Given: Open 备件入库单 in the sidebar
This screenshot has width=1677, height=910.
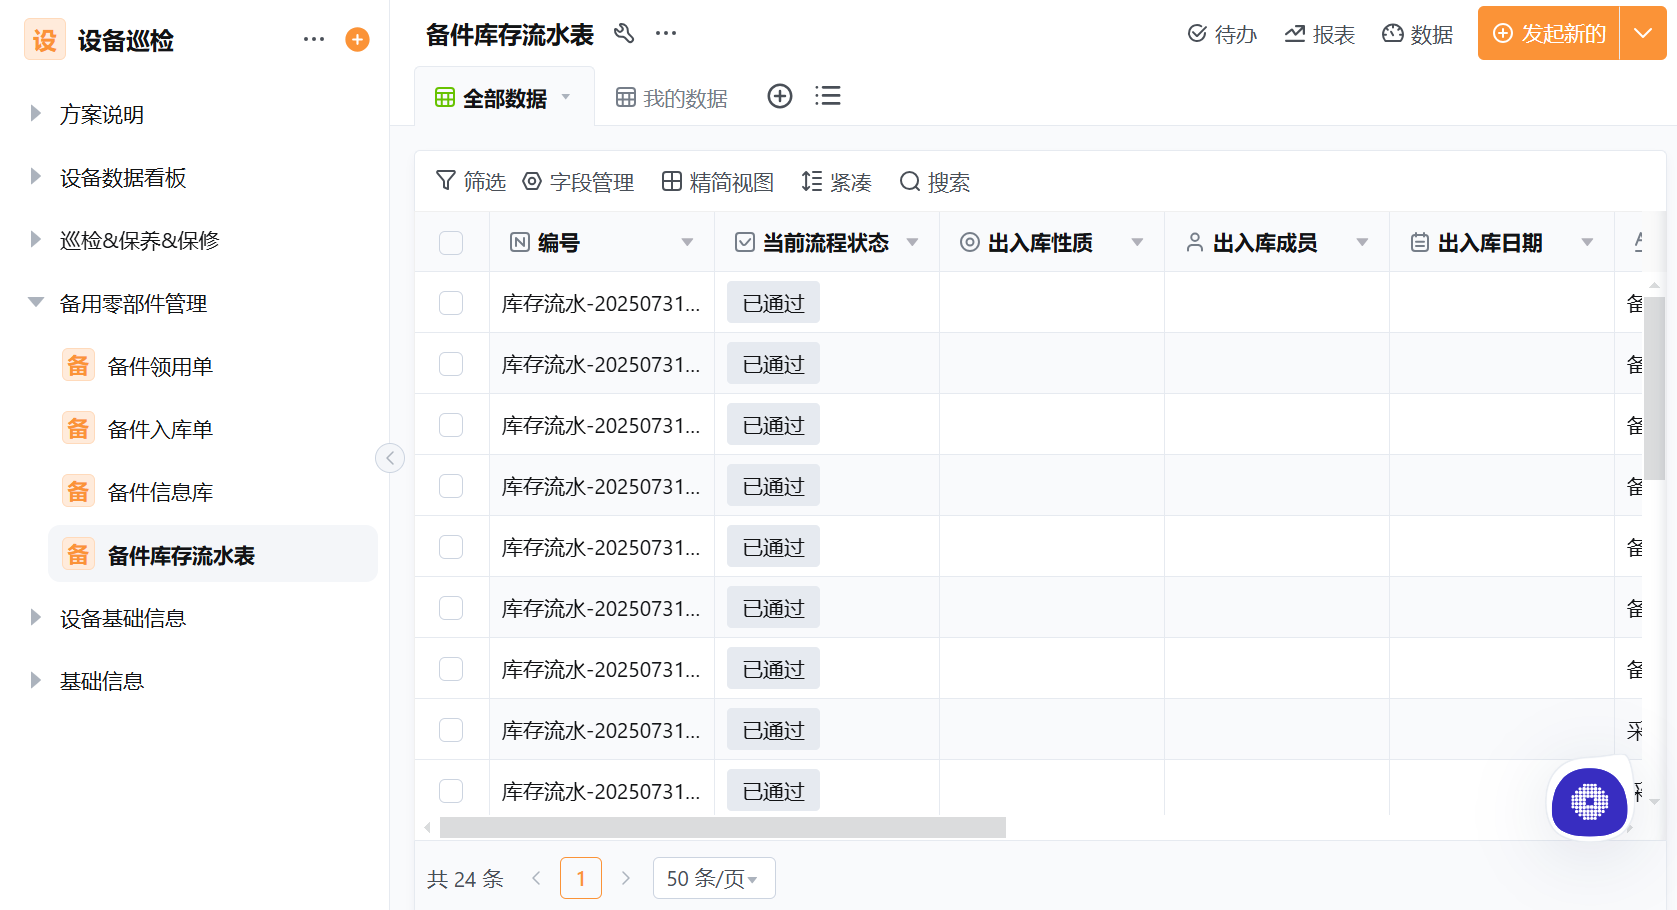Looking at the screenshot, I should (160, 428).
